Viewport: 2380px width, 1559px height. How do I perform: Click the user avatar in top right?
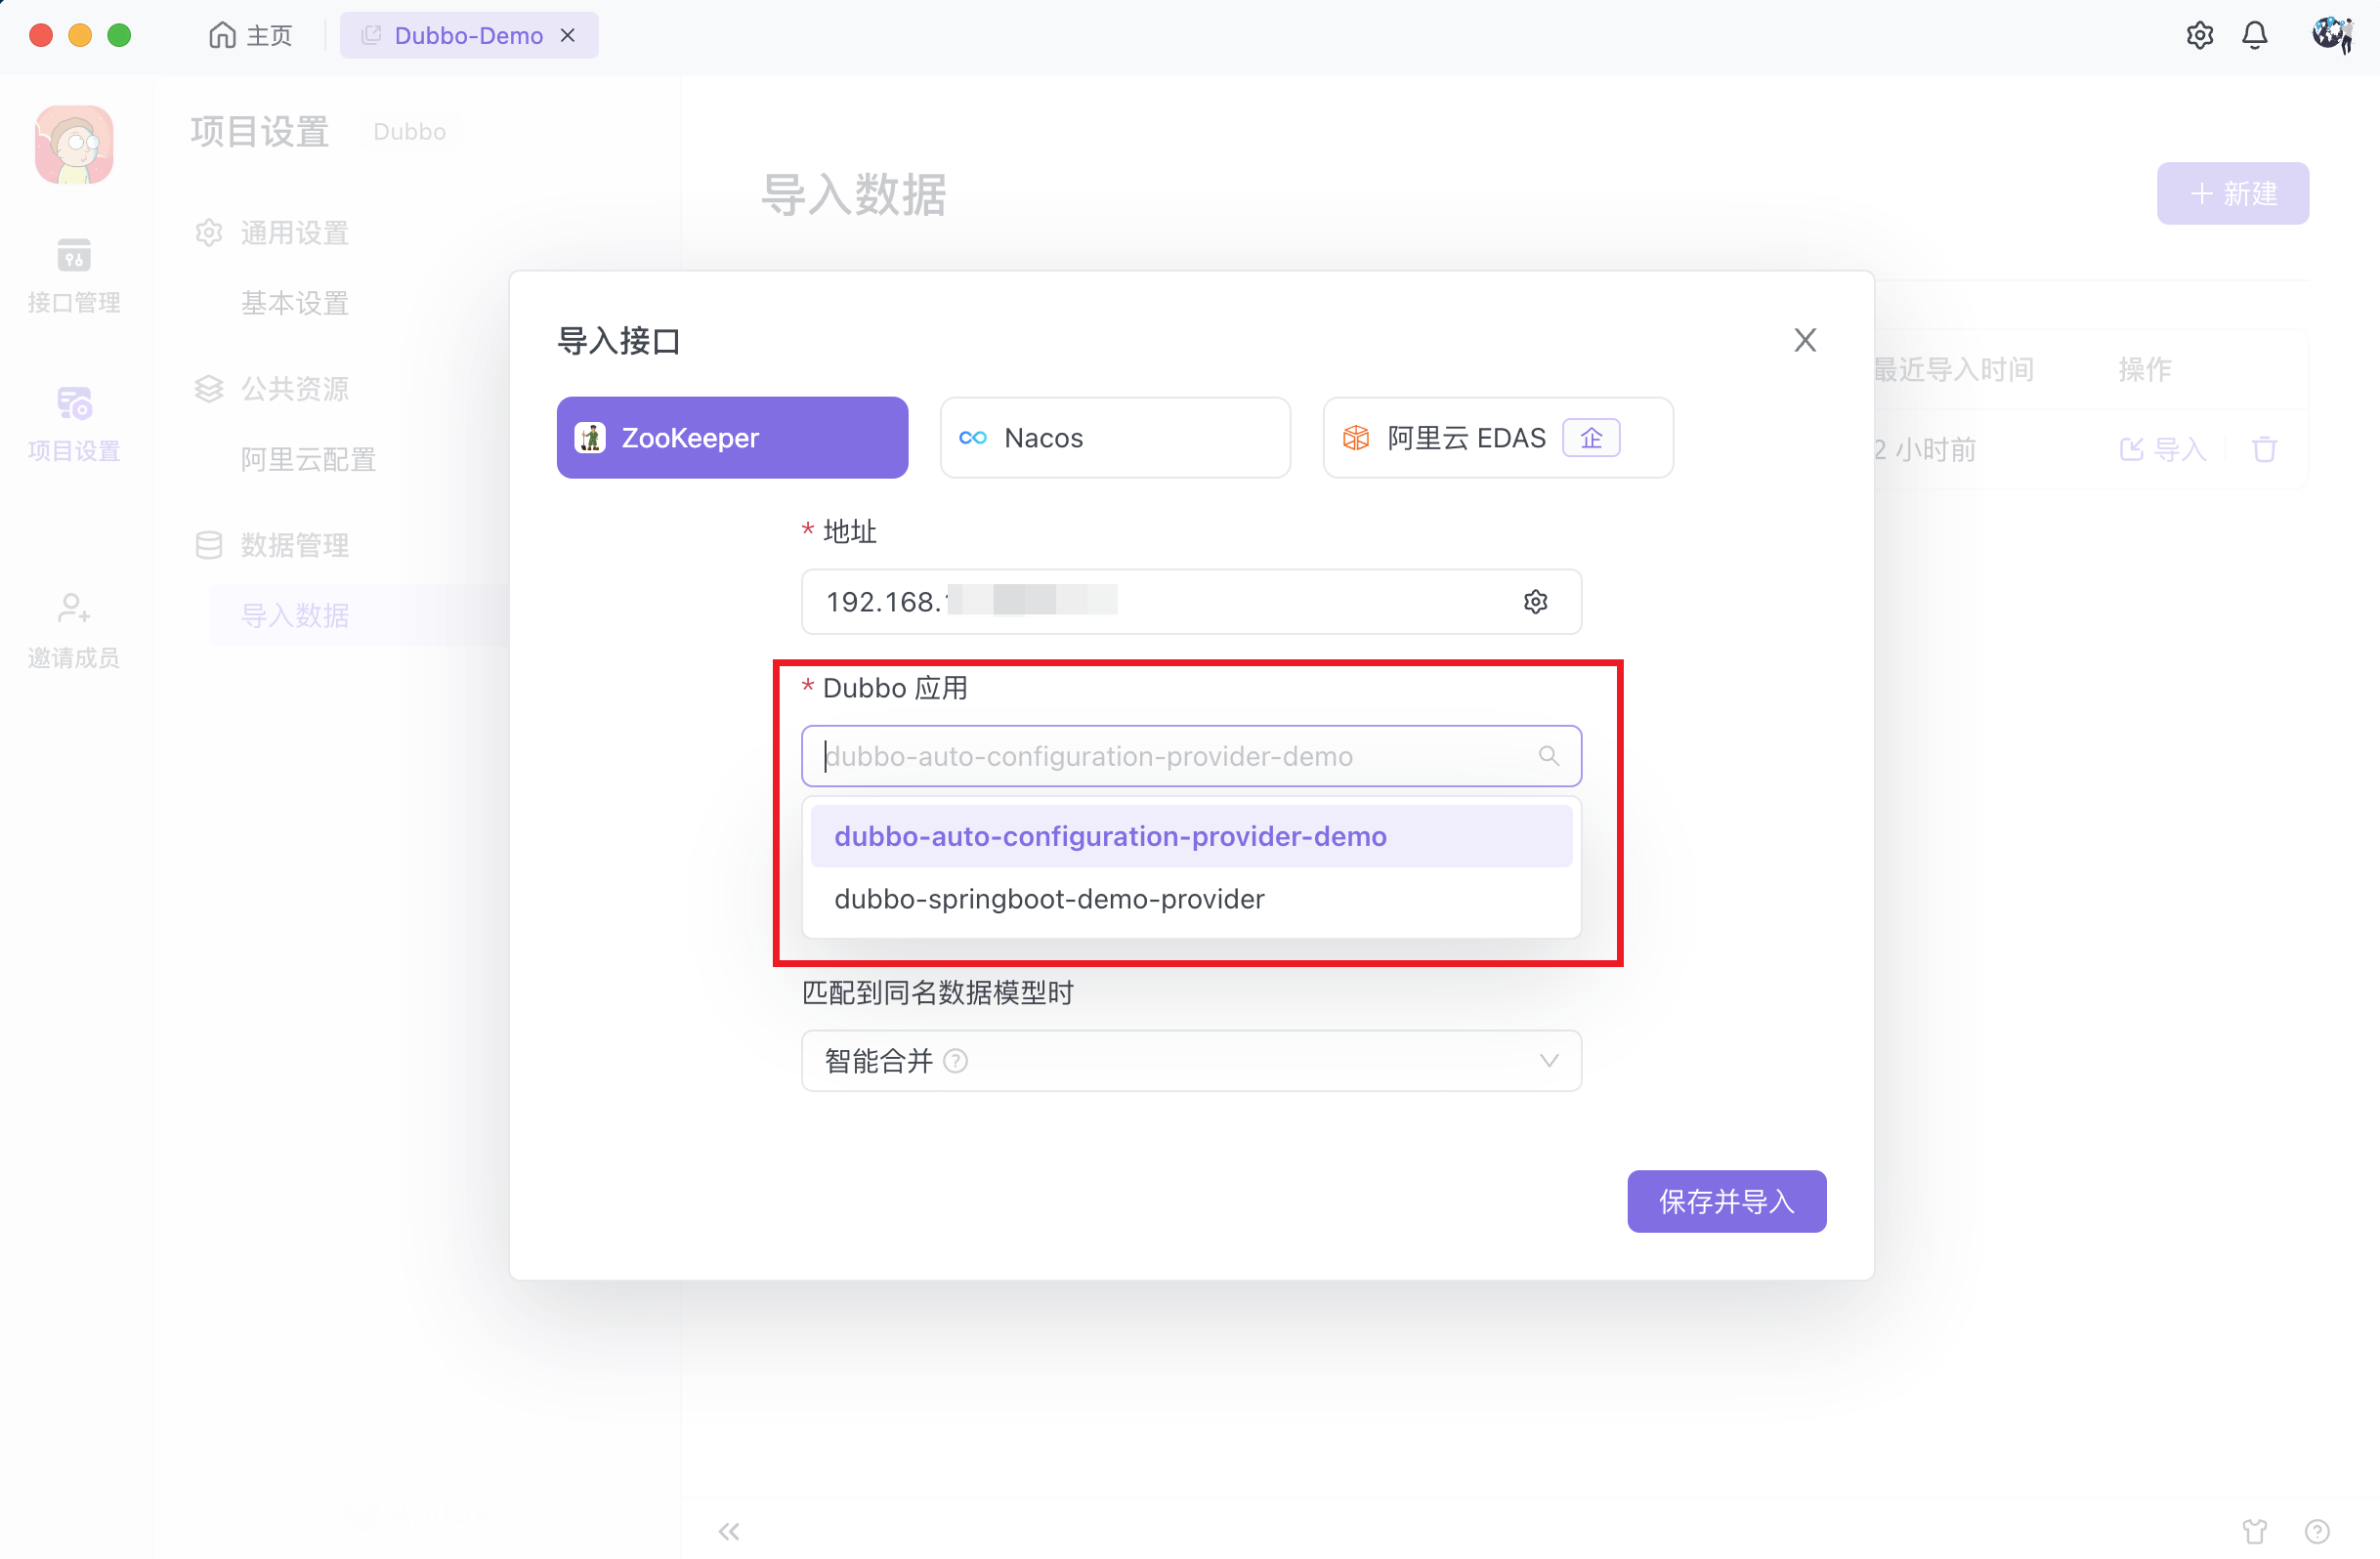[x=2331, y=36]
